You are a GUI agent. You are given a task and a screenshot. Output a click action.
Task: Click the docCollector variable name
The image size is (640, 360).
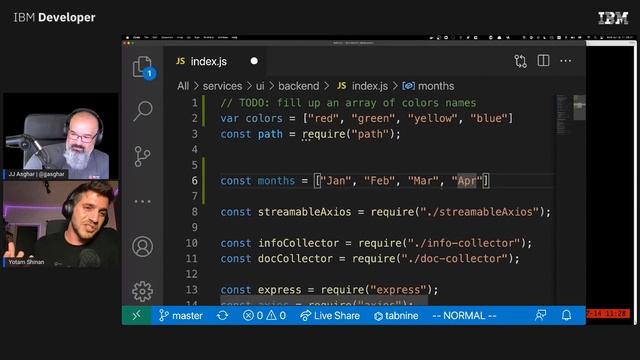[295, 259]
